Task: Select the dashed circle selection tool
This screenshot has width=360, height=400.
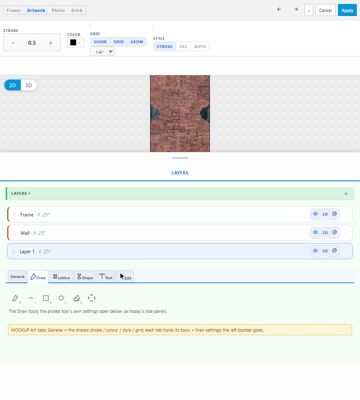Action: [92, 298]
